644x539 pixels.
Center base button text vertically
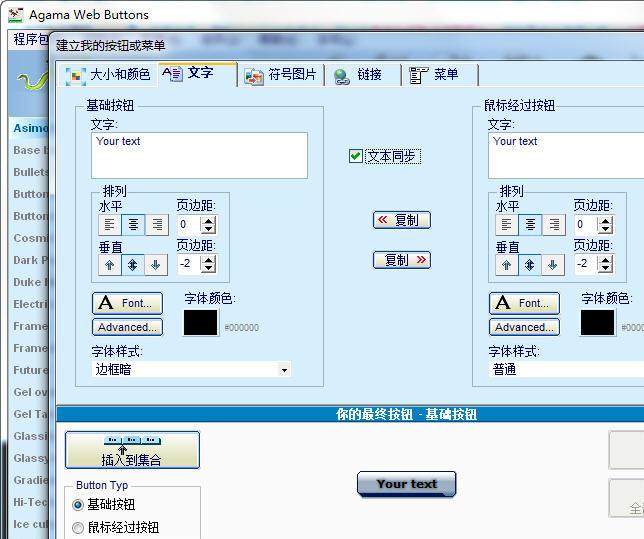click(133, 265)
